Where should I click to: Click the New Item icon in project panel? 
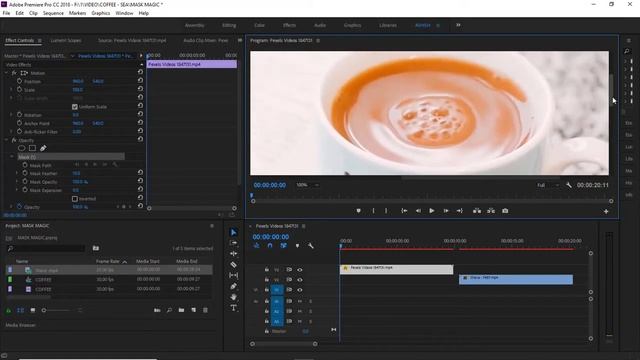pyautogui.click(x=193, y=310)
